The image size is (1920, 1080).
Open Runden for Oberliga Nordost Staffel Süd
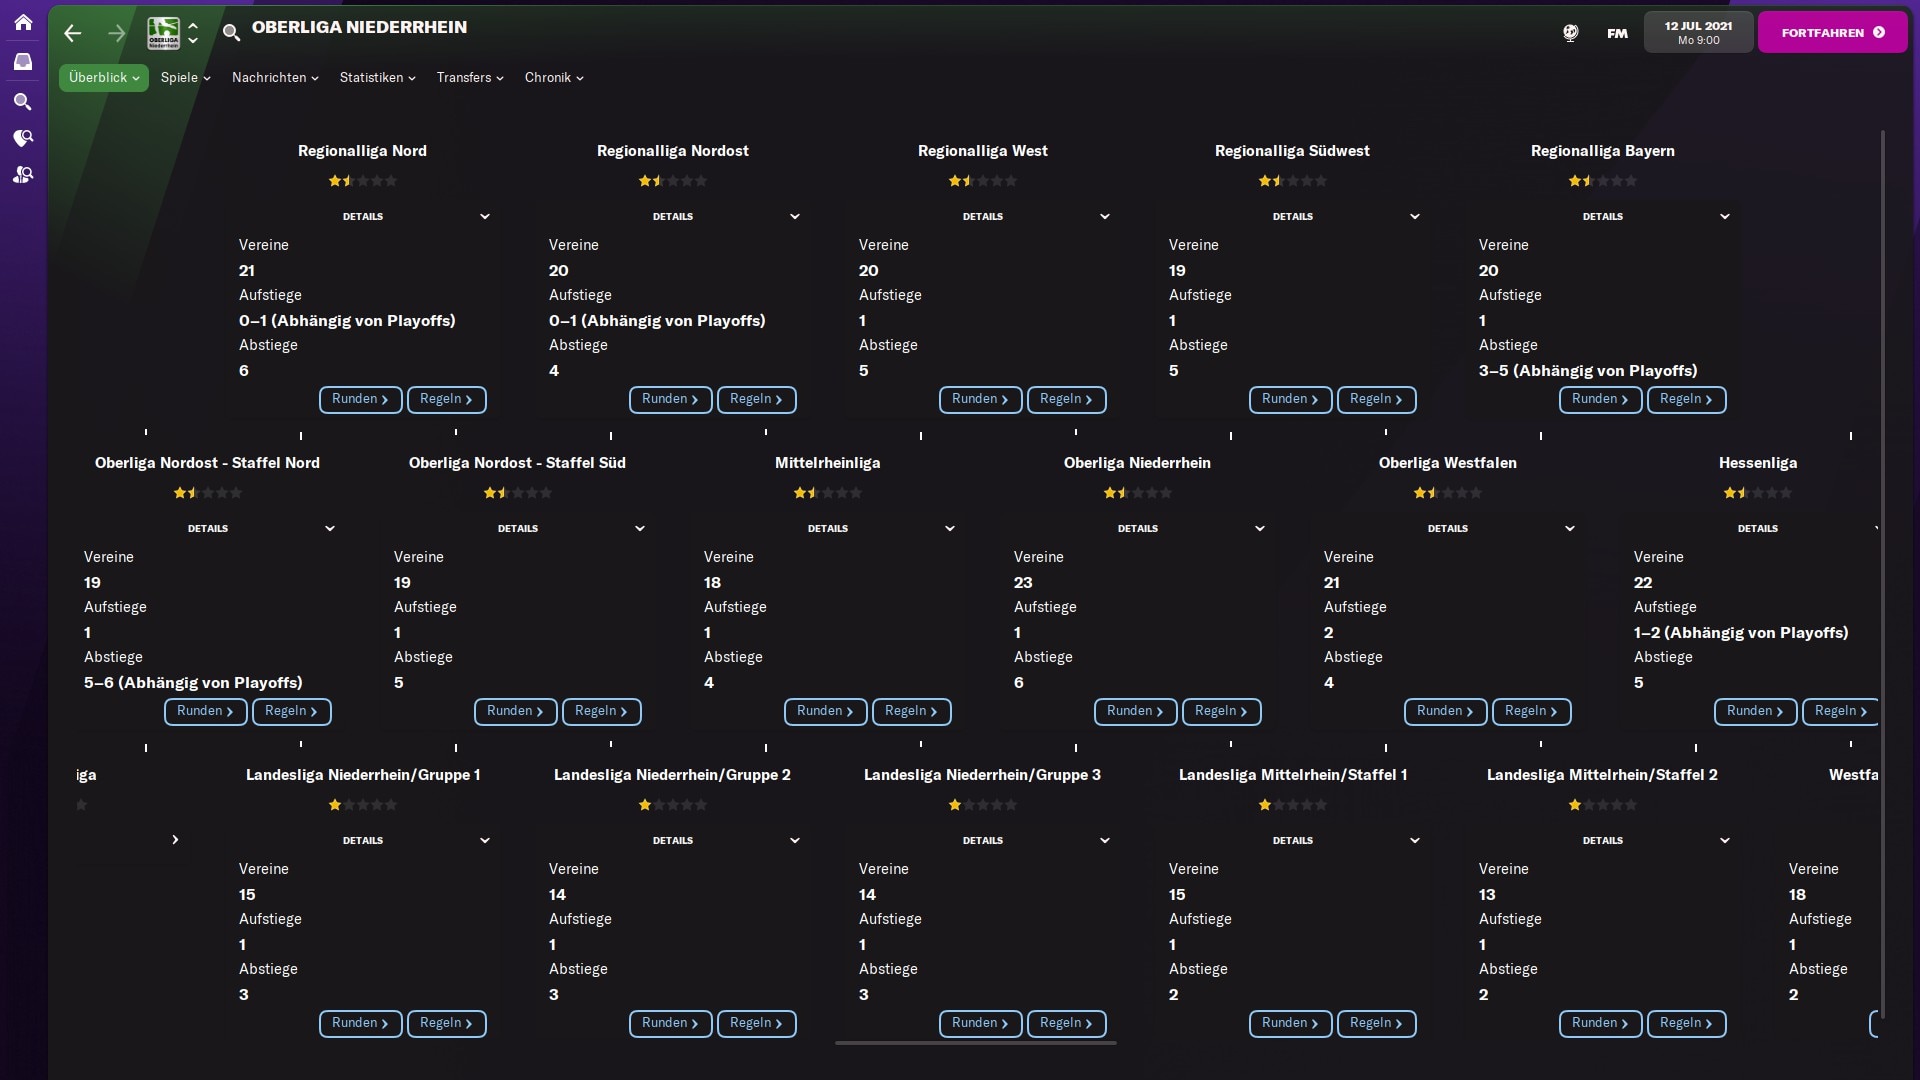(515, 712)
